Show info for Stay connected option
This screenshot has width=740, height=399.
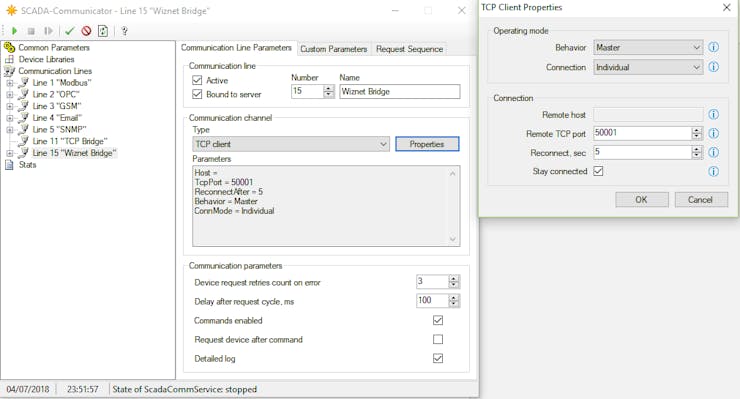(714, 171)
